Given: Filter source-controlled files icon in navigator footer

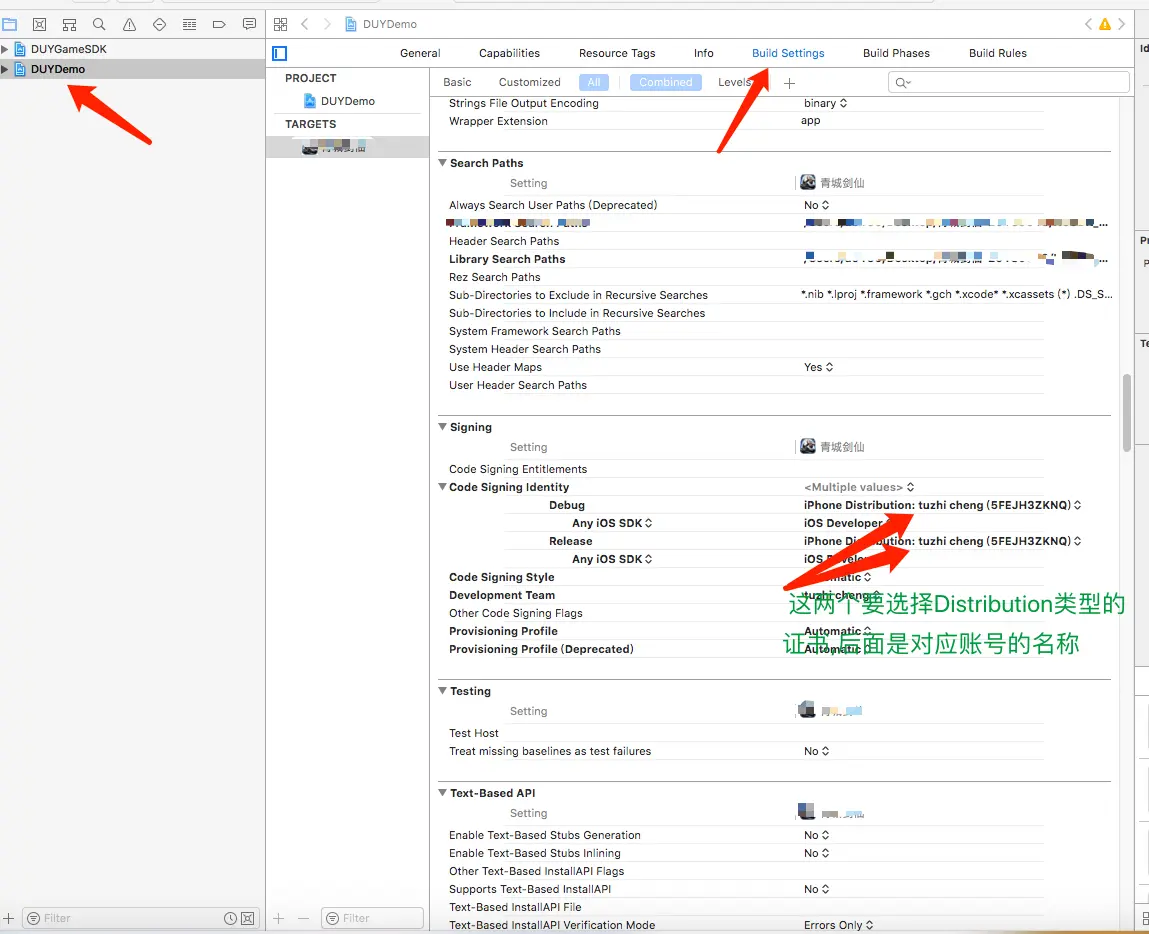Looking at the screenshot, I should click(248, 918).
